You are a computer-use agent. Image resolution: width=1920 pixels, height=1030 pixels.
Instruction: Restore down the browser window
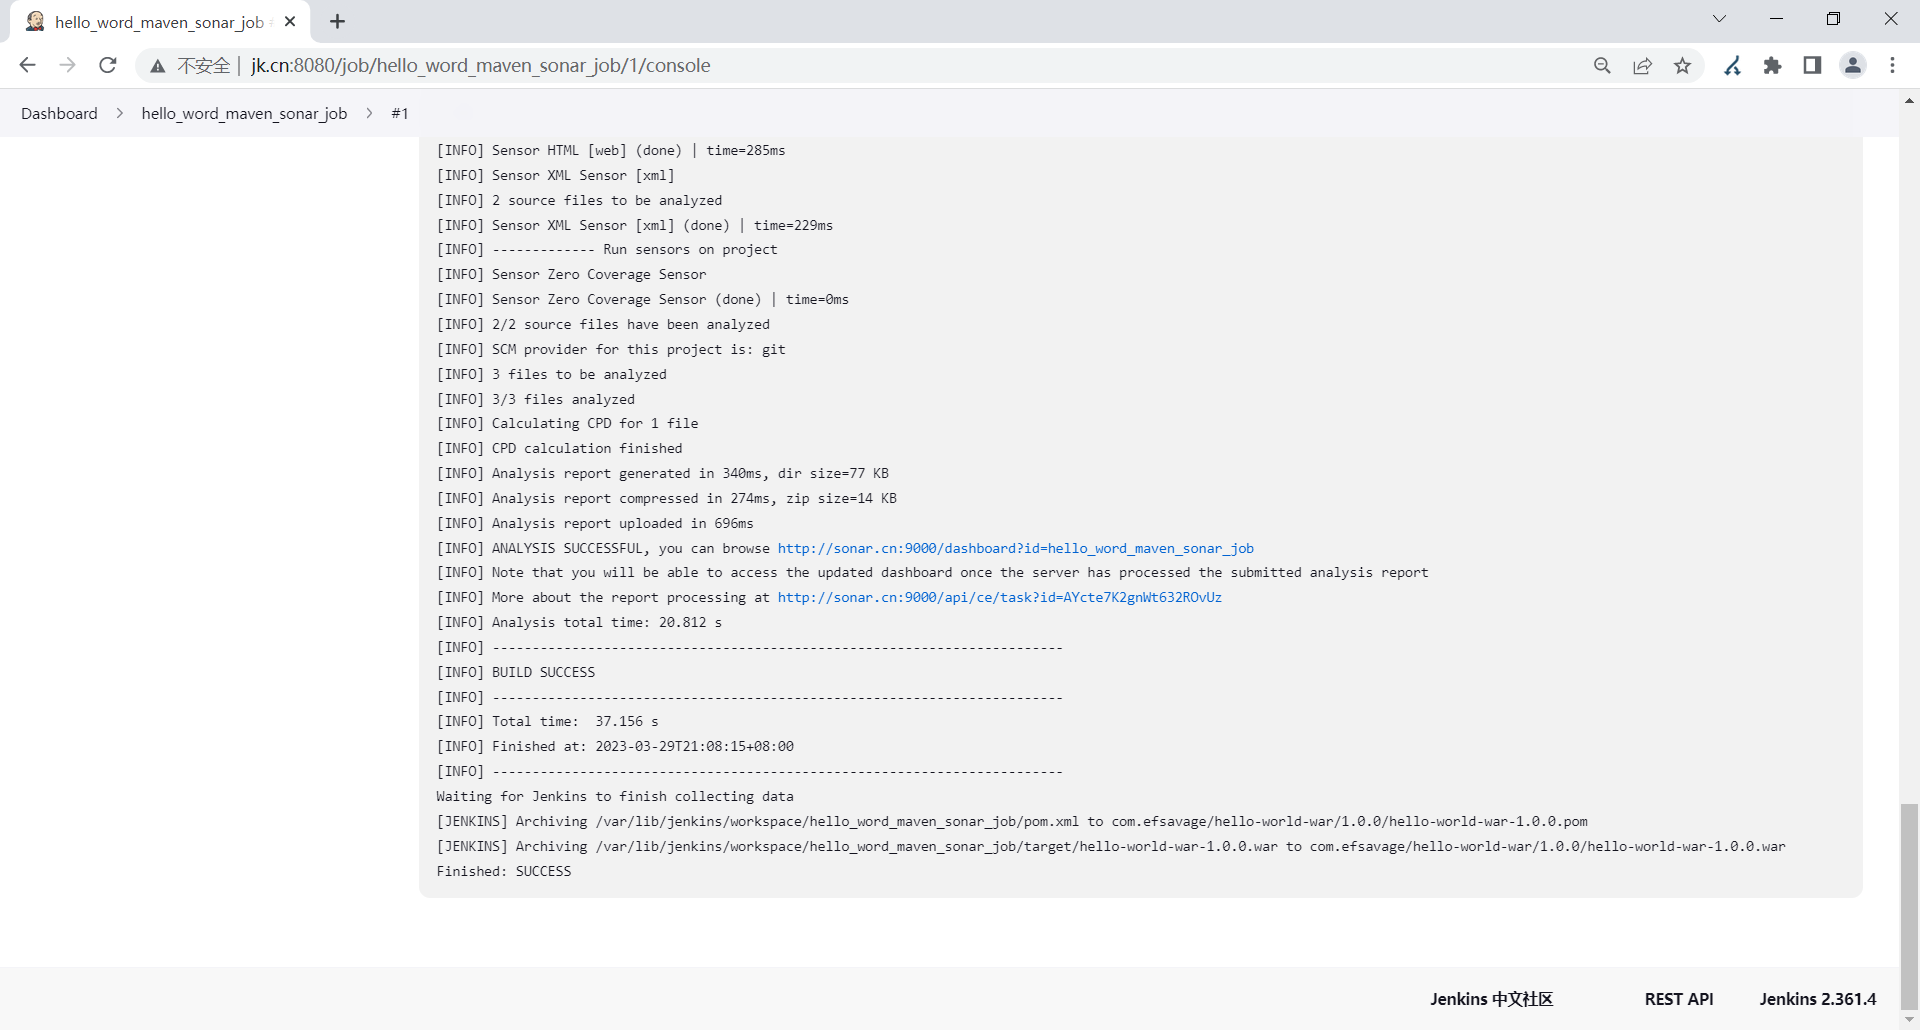(x=1833, y=19)
